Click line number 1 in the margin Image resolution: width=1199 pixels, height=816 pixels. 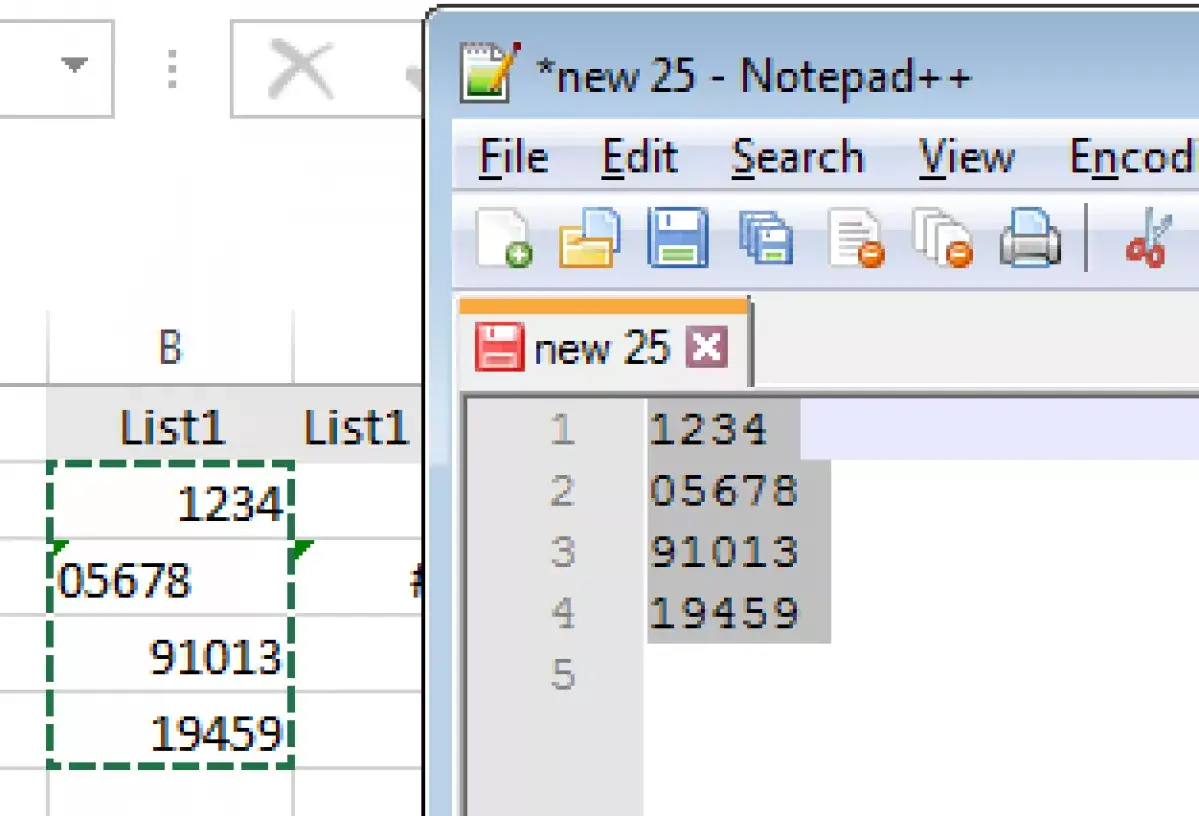click(562, 429)
